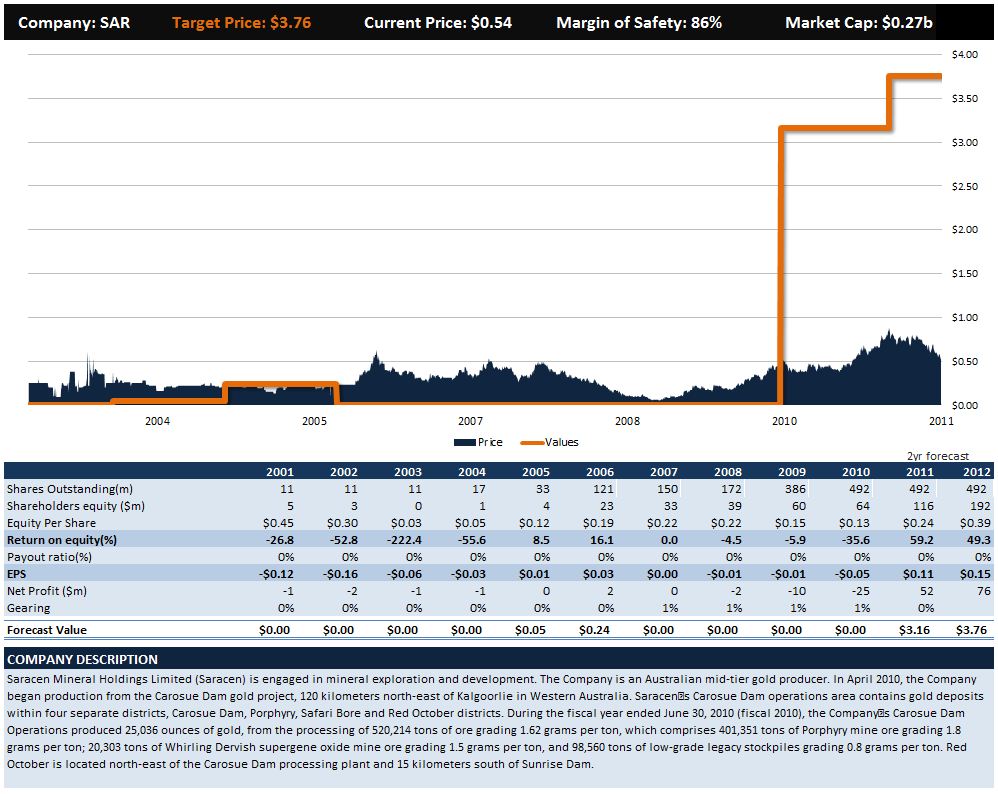This screenshot has height=794, width=998.
Task: Click the 2007 x-axis label
Action: (x=470, y=421)
